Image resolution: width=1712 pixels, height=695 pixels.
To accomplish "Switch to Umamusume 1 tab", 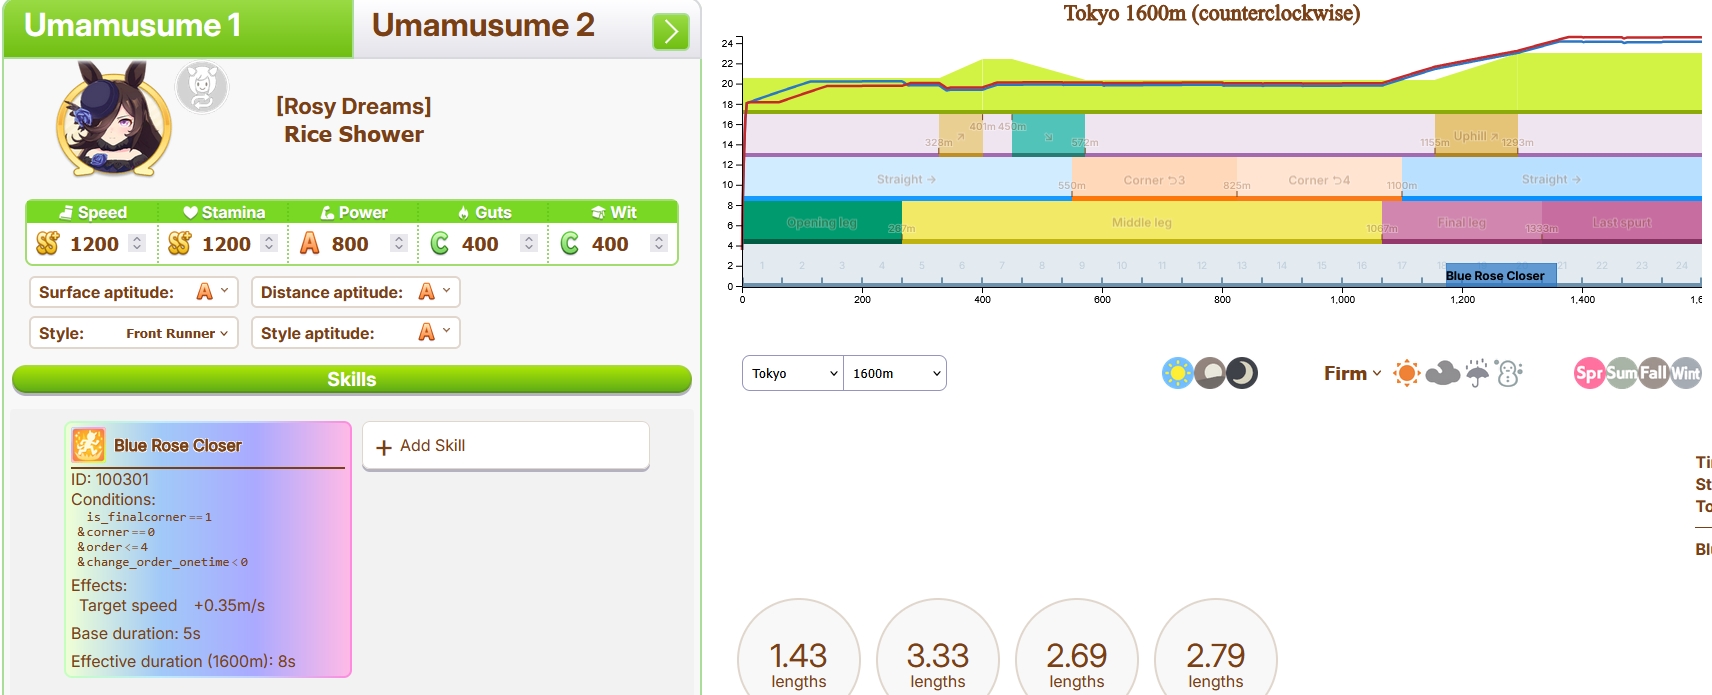I will point(178,29).
